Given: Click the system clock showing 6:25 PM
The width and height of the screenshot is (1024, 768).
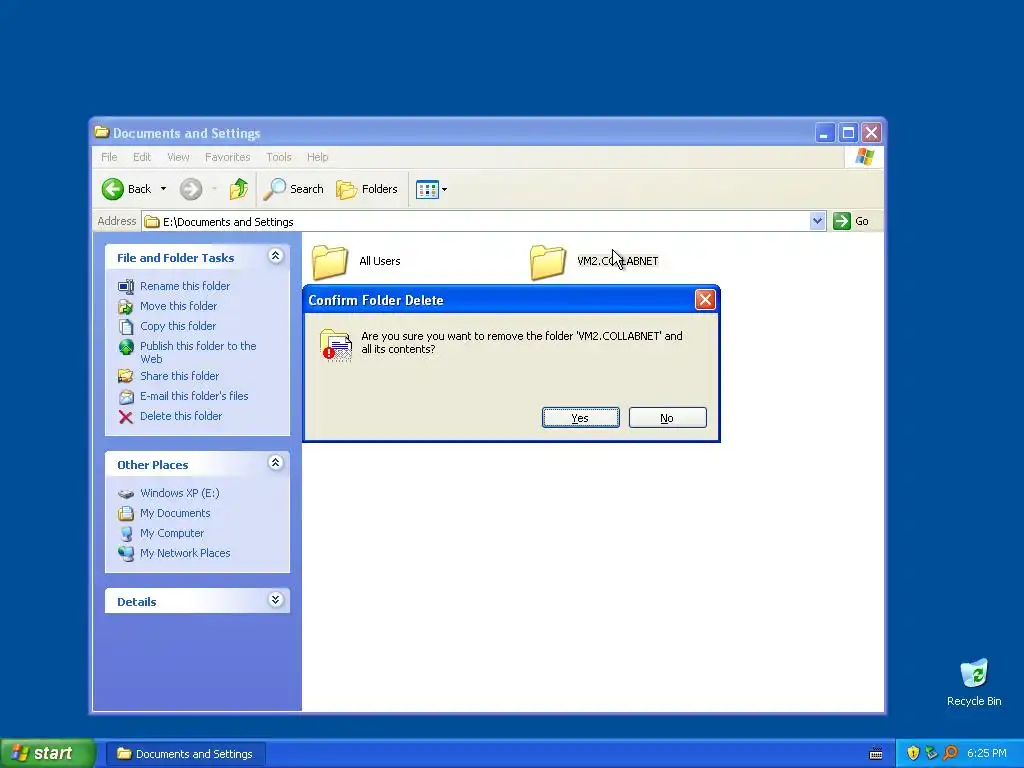Looking at the screenshot, I should [987, 754].
